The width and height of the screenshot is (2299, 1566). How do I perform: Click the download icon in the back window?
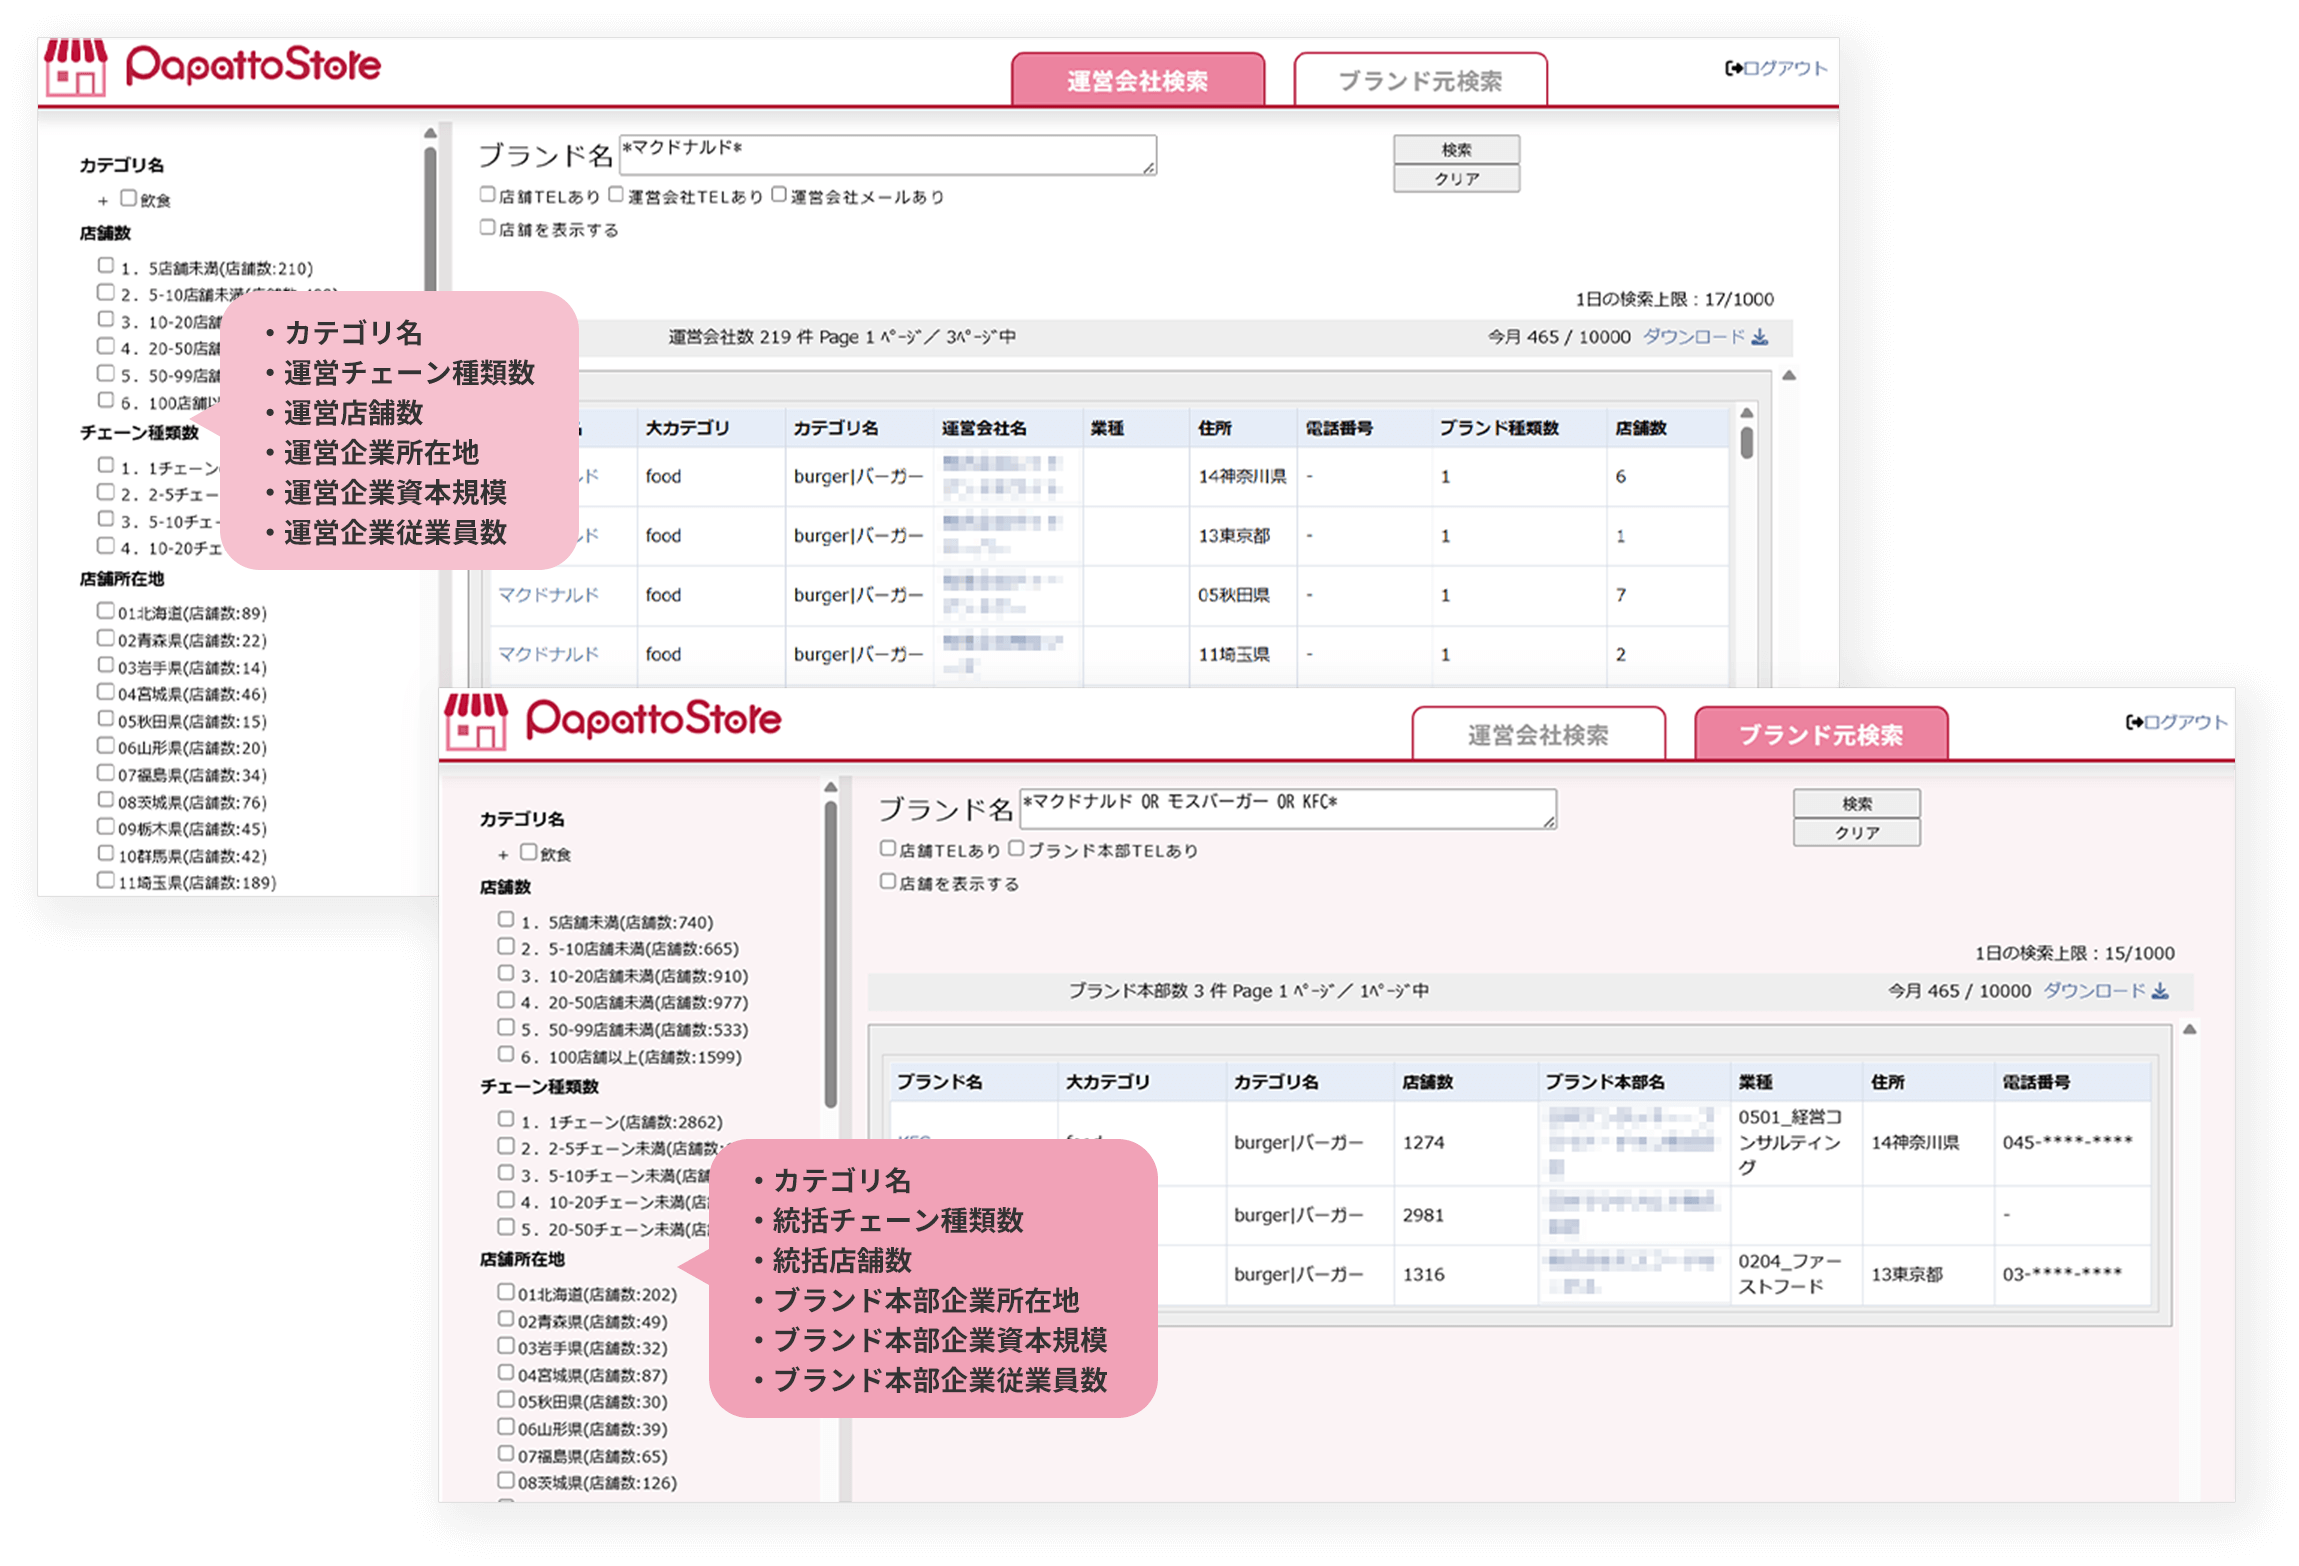pos(1760,337)
